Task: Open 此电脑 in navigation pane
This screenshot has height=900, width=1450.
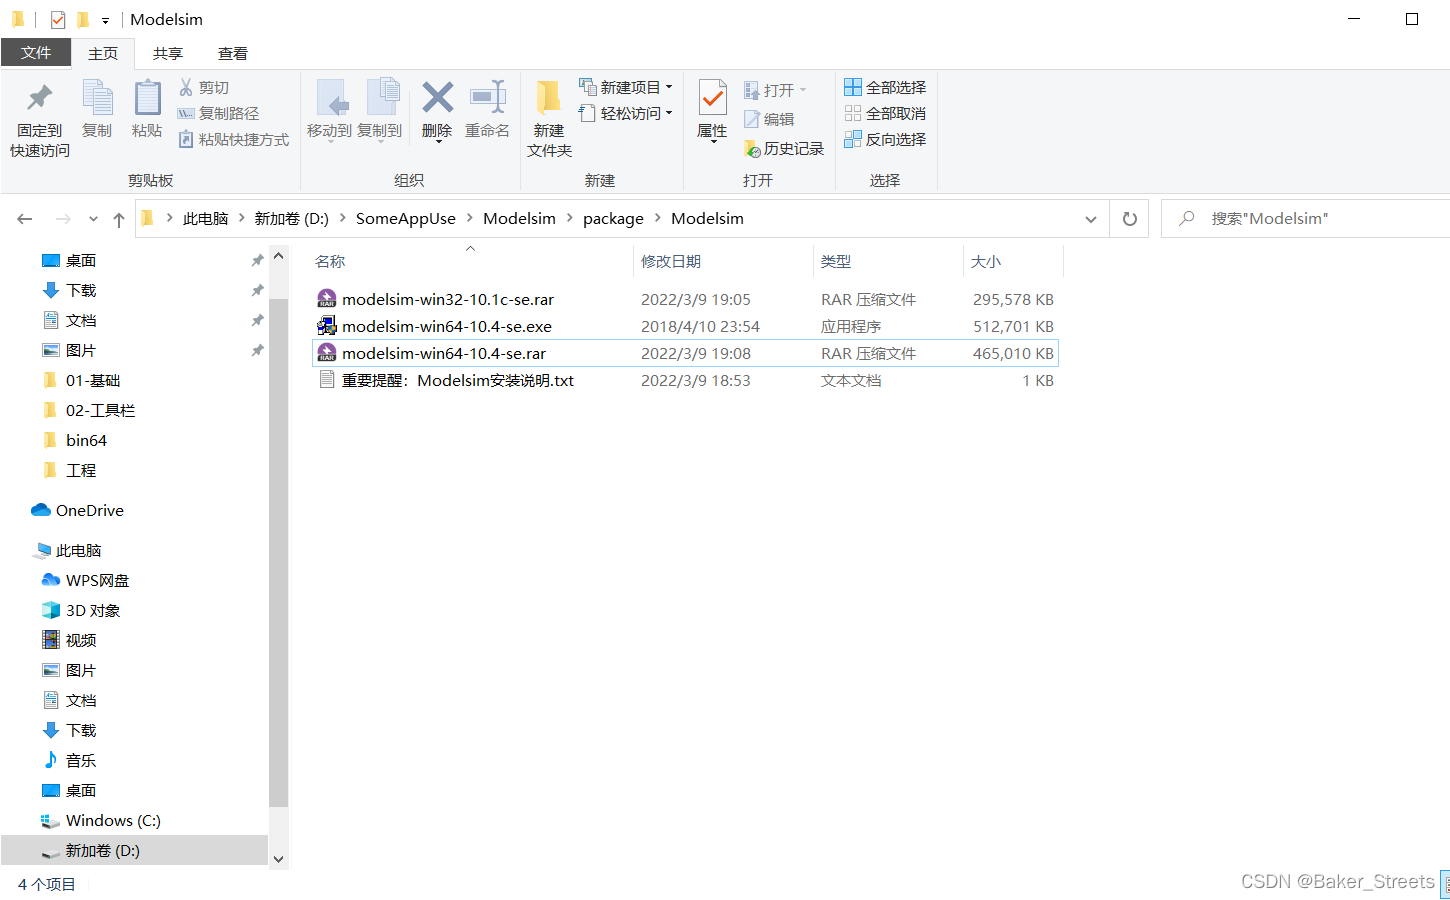Action: 68,550
